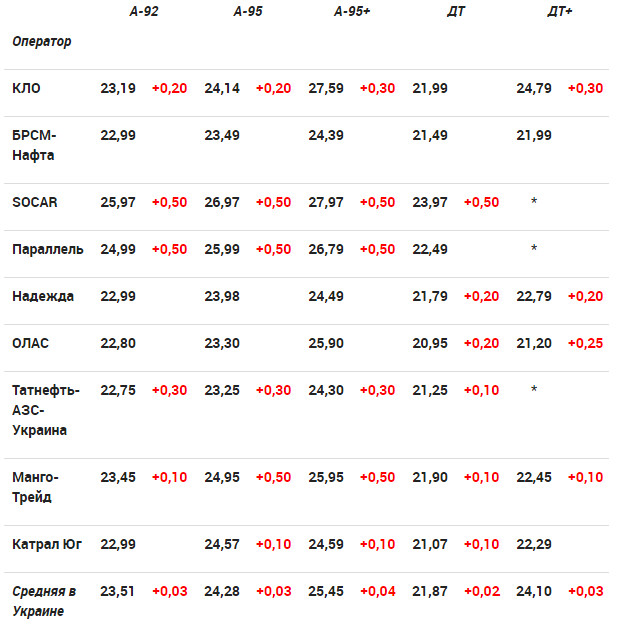The width and height of the screenshot is (617, 631).
Task: Click SOCAR's A-95+ price 27,97
Action: (x=326, y=202)
